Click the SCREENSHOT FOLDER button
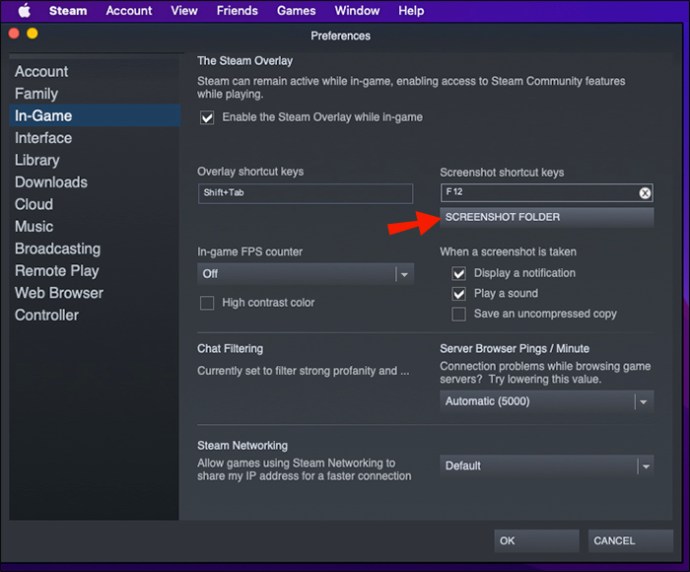This screenshot has width=690, height=572. (547, 217)
